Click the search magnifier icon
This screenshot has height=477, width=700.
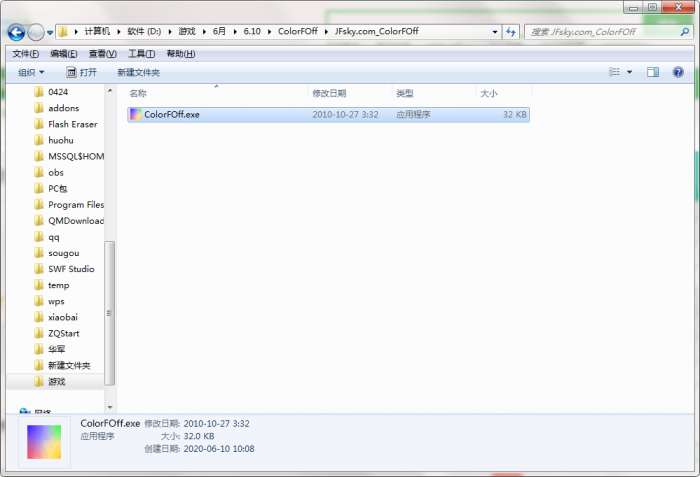click(x=684, y=32)
